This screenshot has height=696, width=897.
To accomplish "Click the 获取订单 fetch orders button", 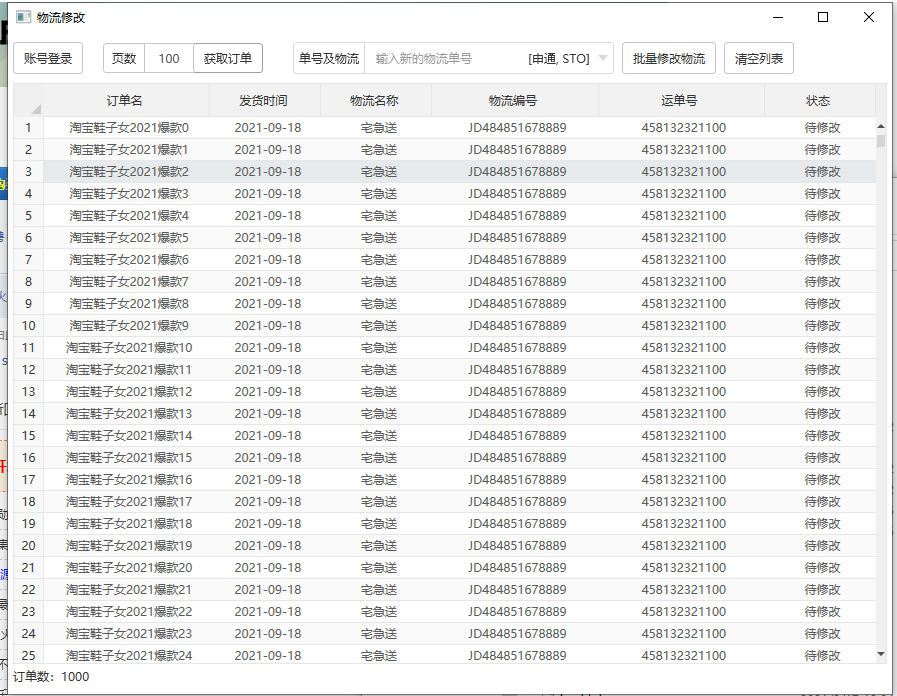I will [228, 58].
